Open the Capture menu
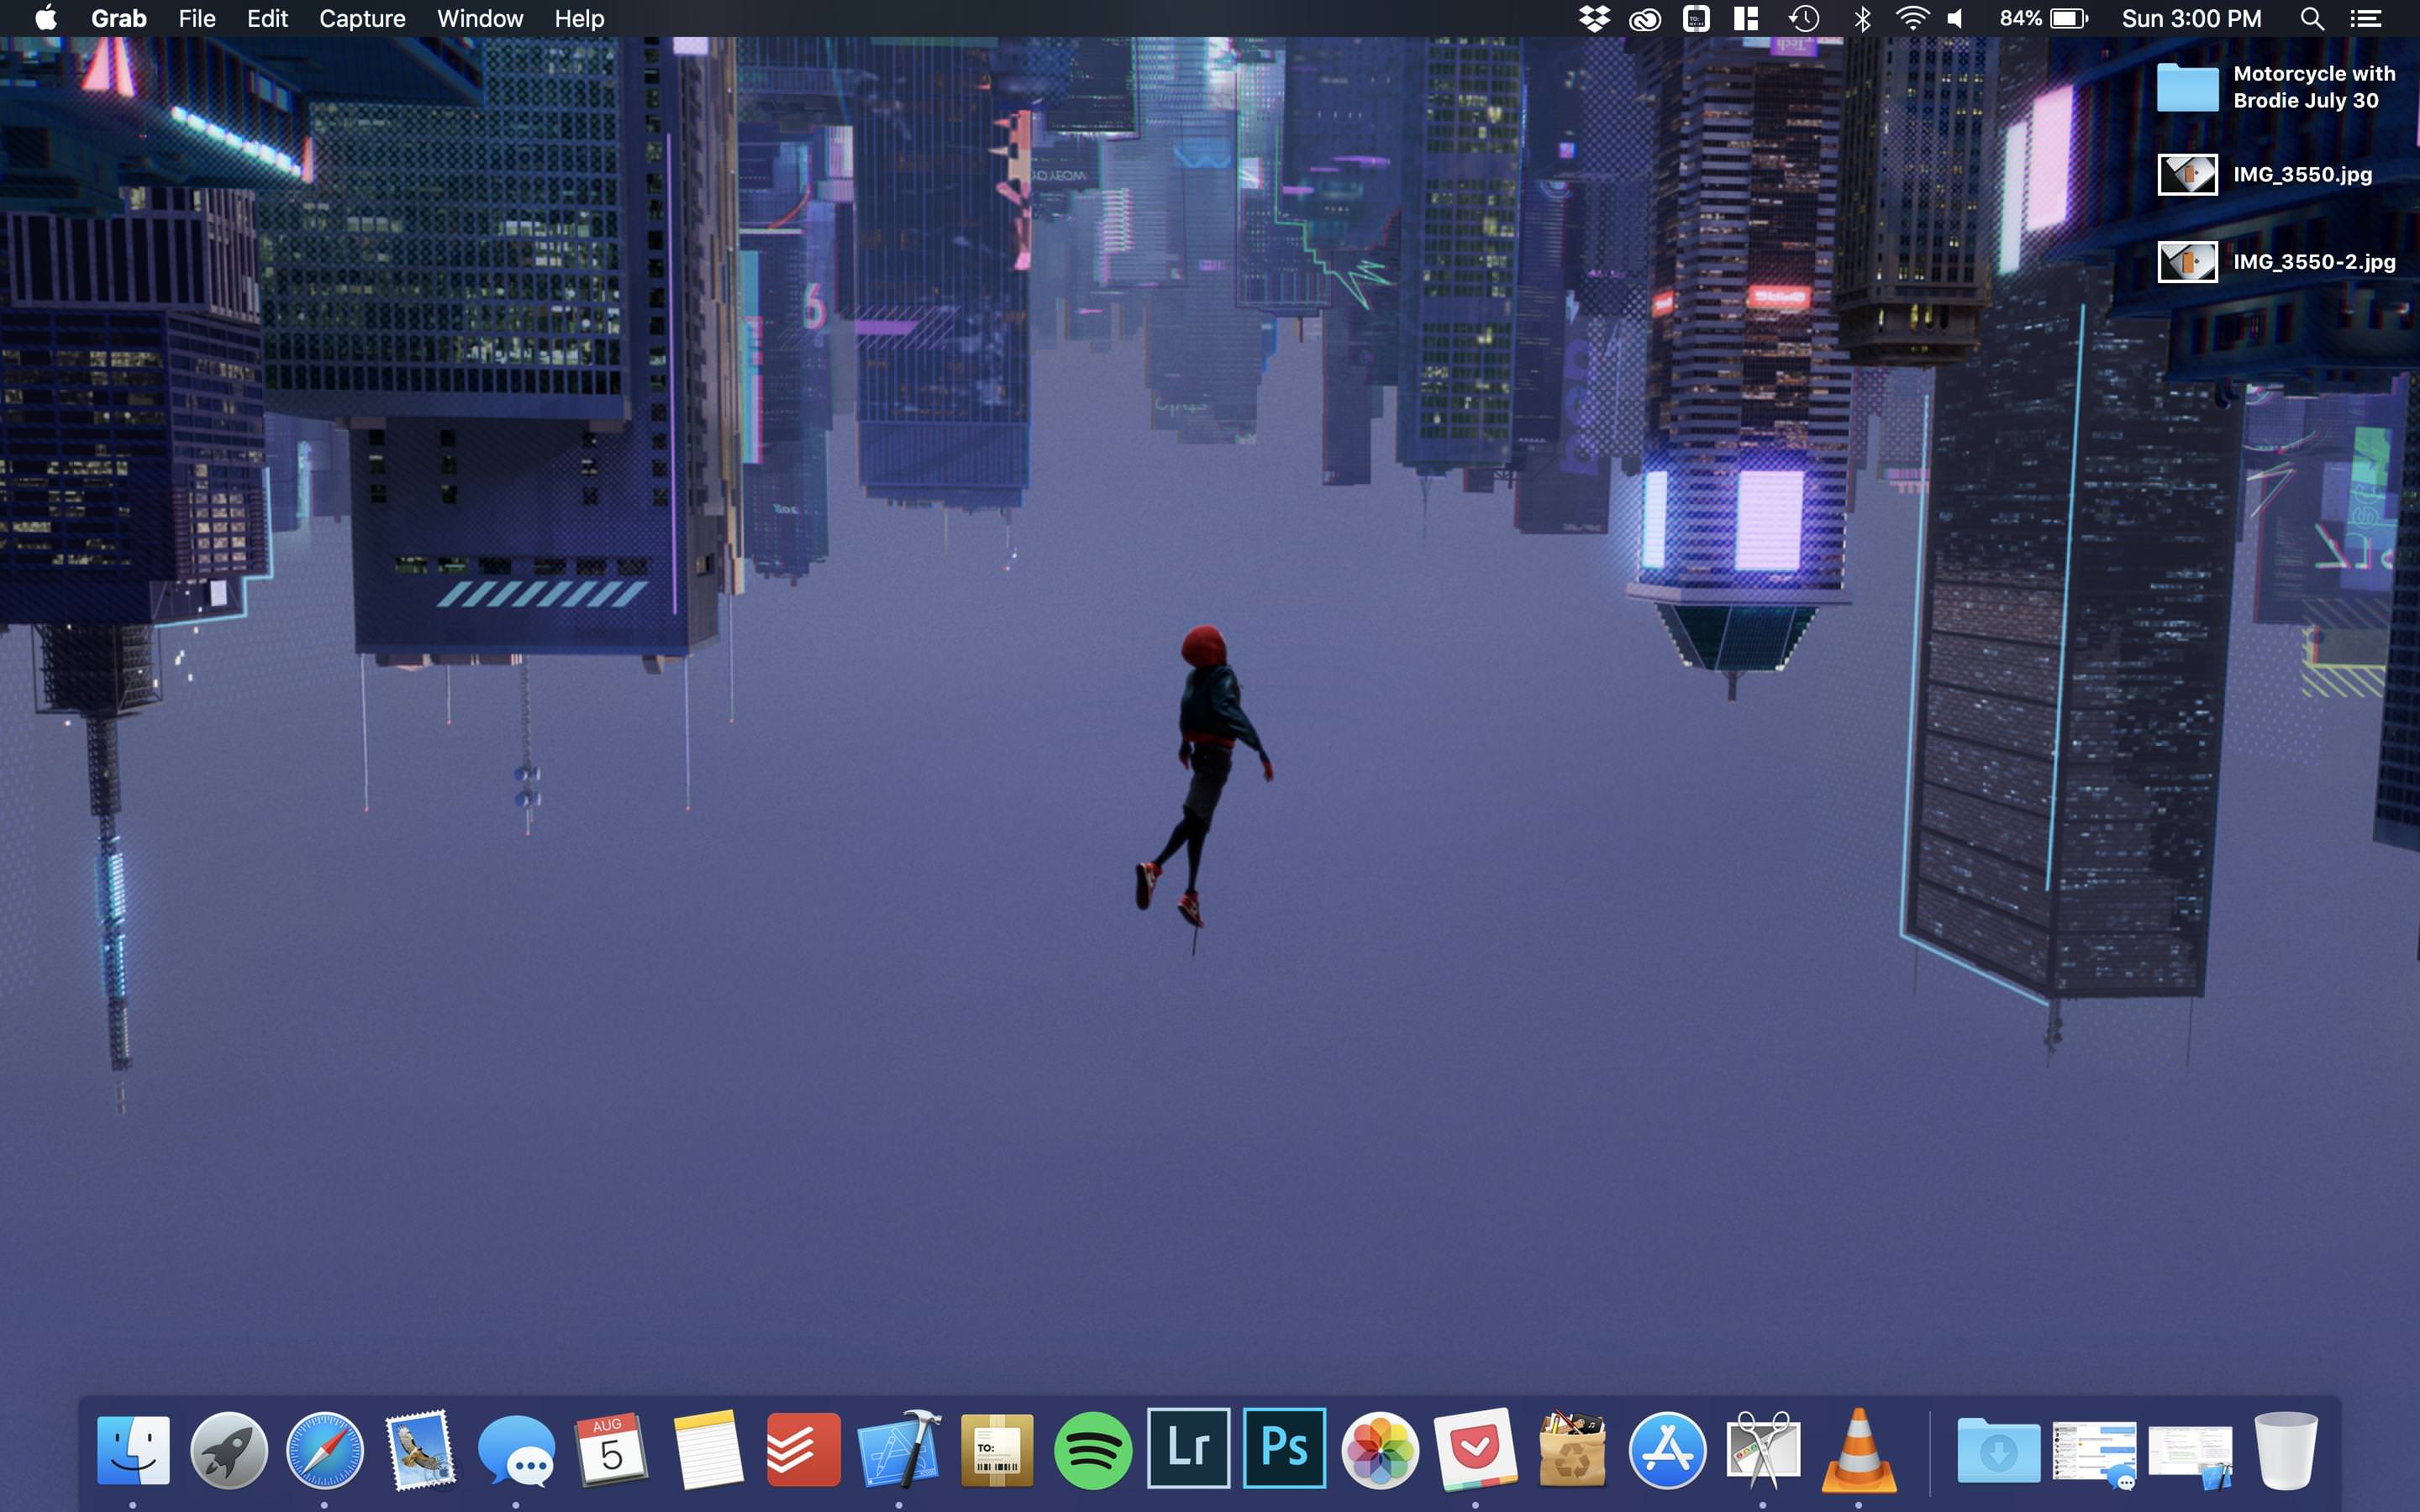 [x=362, y=19]
